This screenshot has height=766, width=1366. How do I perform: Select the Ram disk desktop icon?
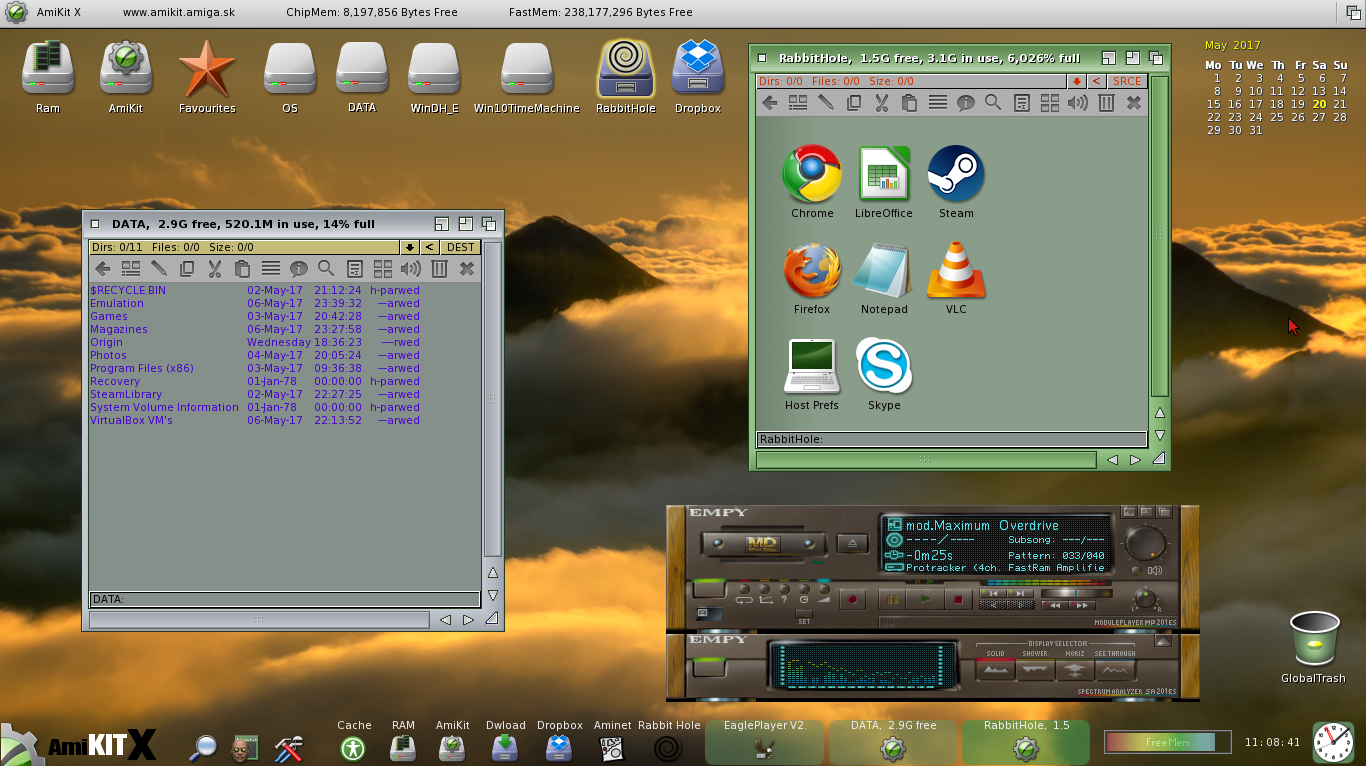[48, 68]
